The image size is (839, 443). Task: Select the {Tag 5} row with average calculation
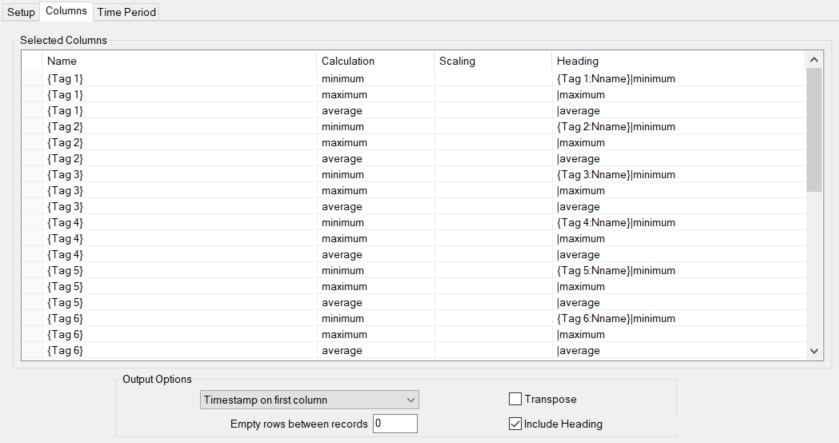click(414, 303)
